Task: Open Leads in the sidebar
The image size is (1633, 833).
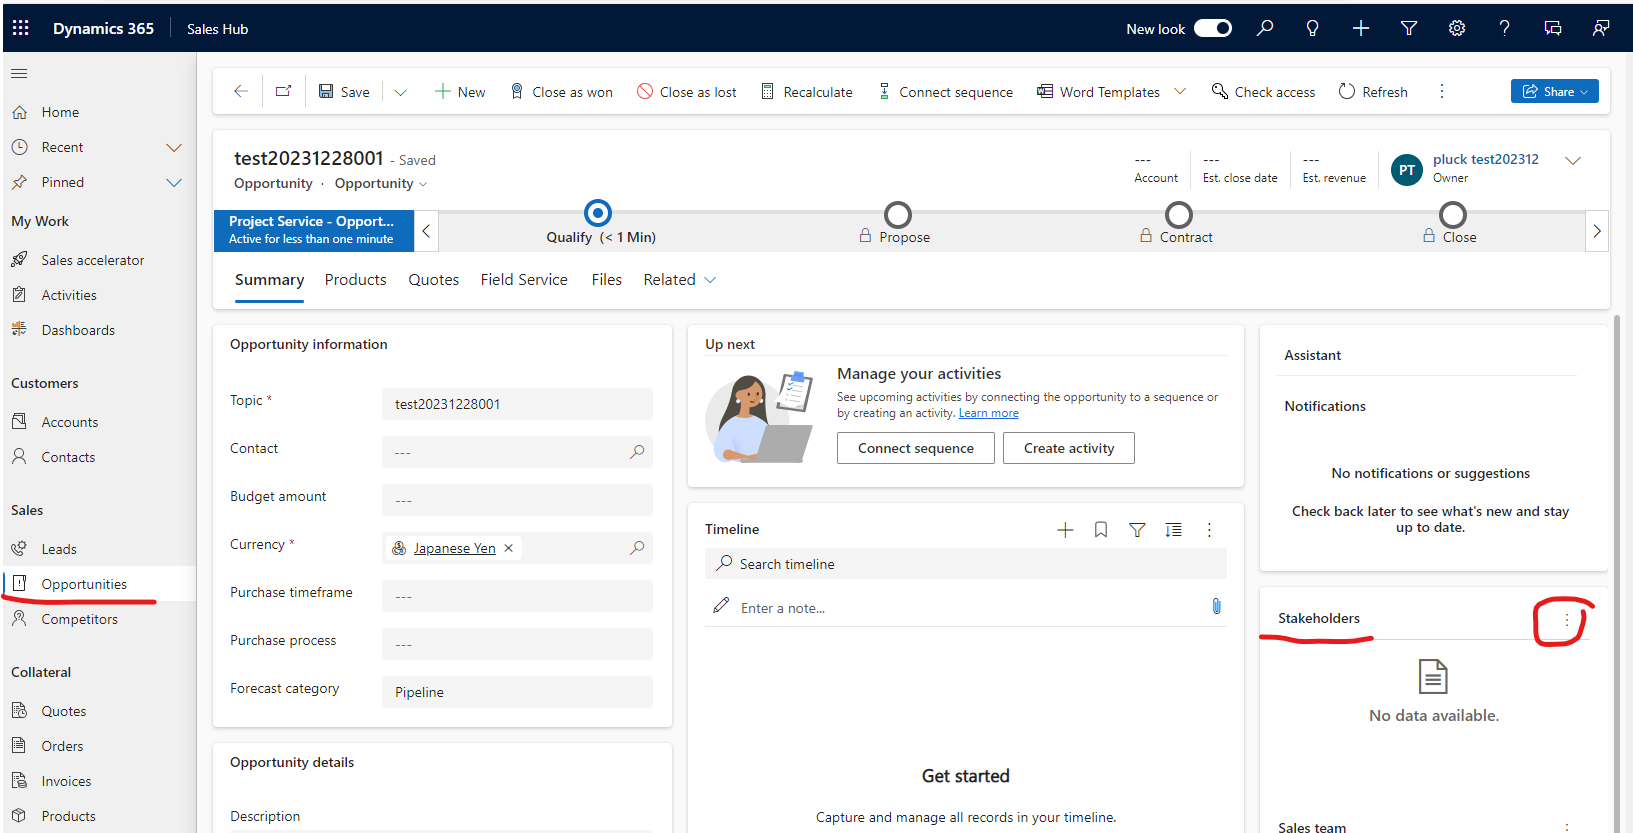Action: pos(59,549)
